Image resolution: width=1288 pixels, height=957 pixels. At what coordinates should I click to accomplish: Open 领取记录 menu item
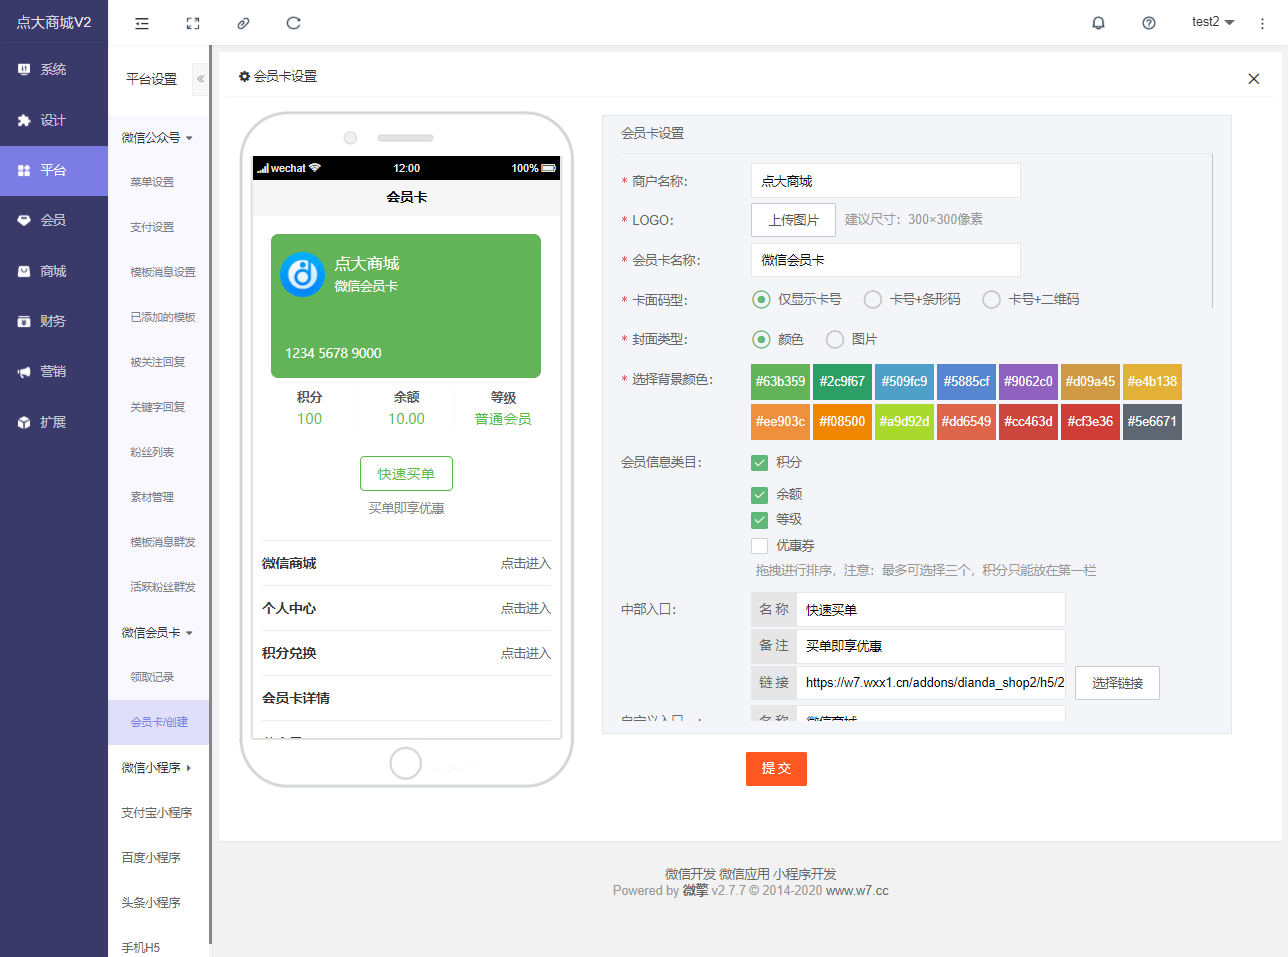(x=152, y=677)
